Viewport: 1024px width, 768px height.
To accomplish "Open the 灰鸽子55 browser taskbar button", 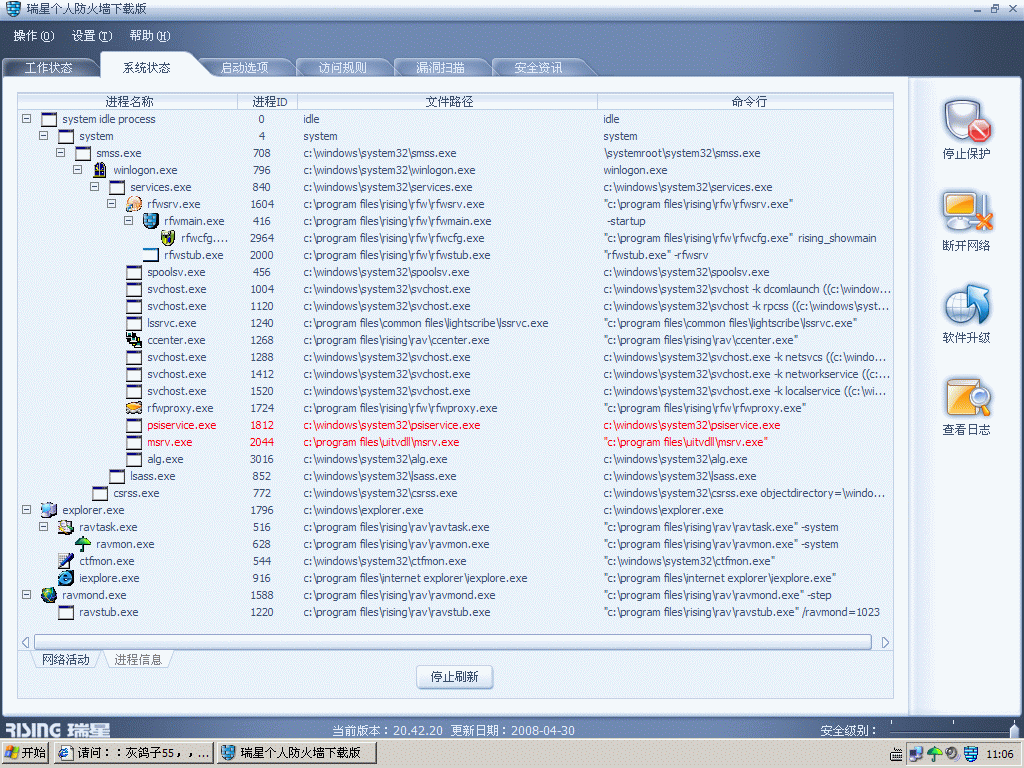I will click(134, 753).
